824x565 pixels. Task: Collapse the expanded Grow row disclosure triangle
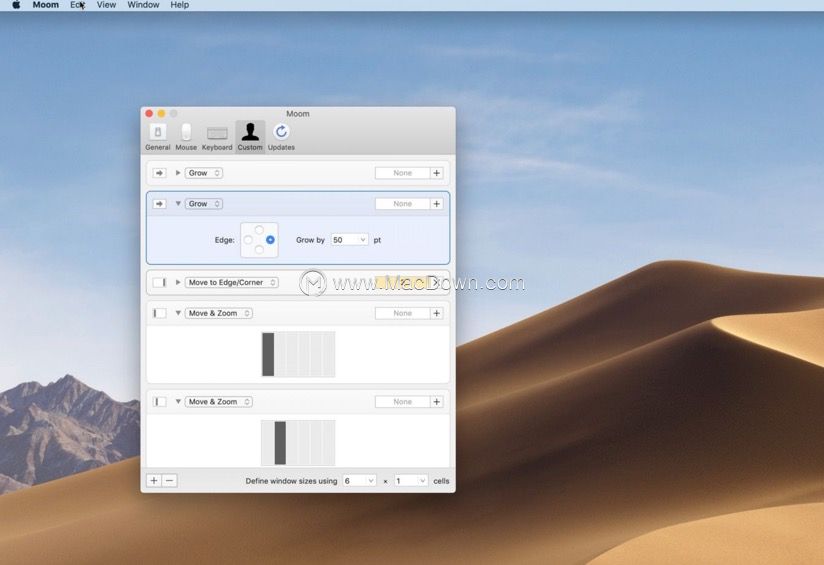pos(178,203)
